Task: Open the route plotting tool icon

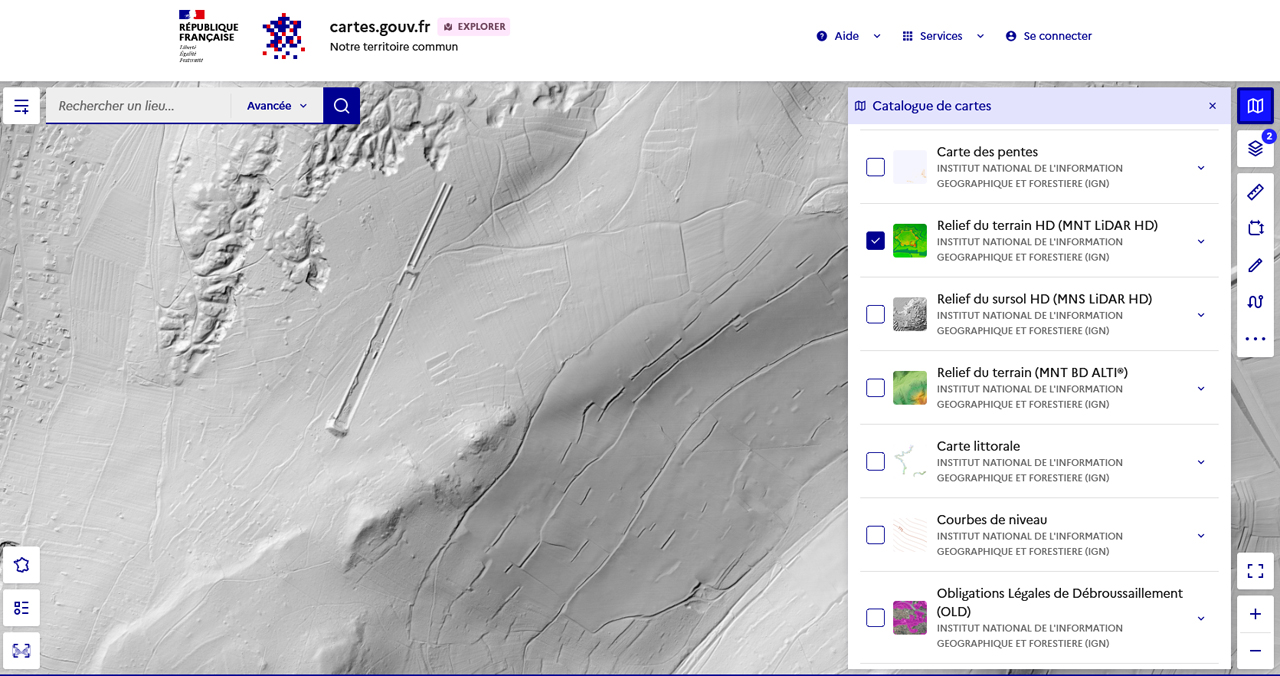Action: click(1255, 302)
